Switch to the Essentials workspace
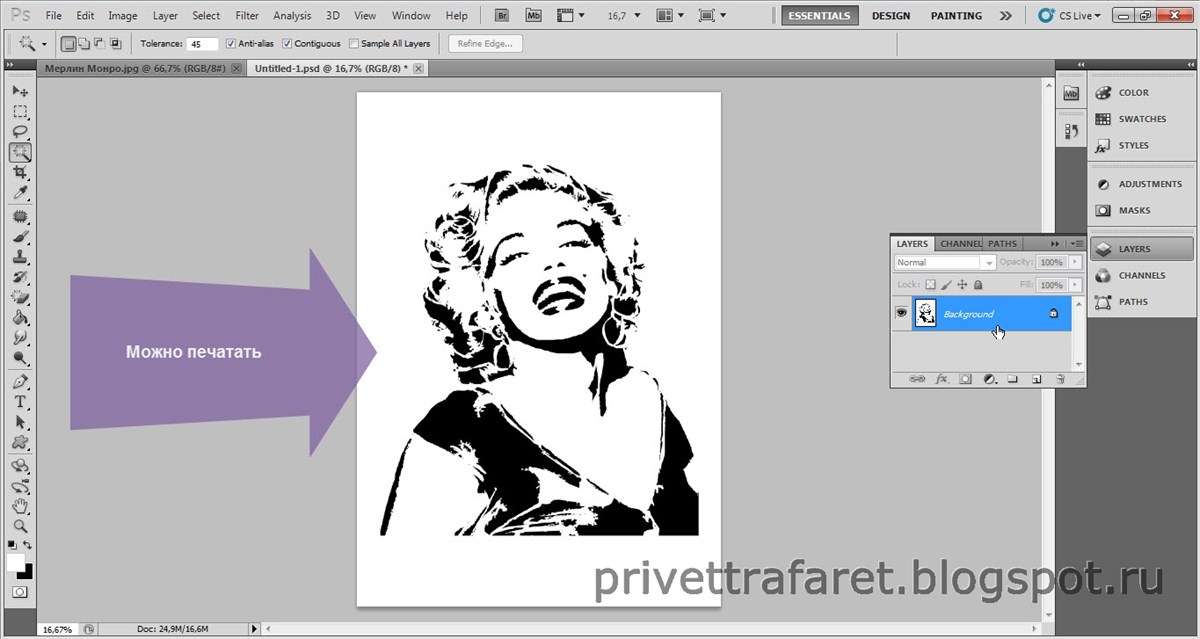The image size is (1200, 639). pyautogui.click(x=820, y=16)
